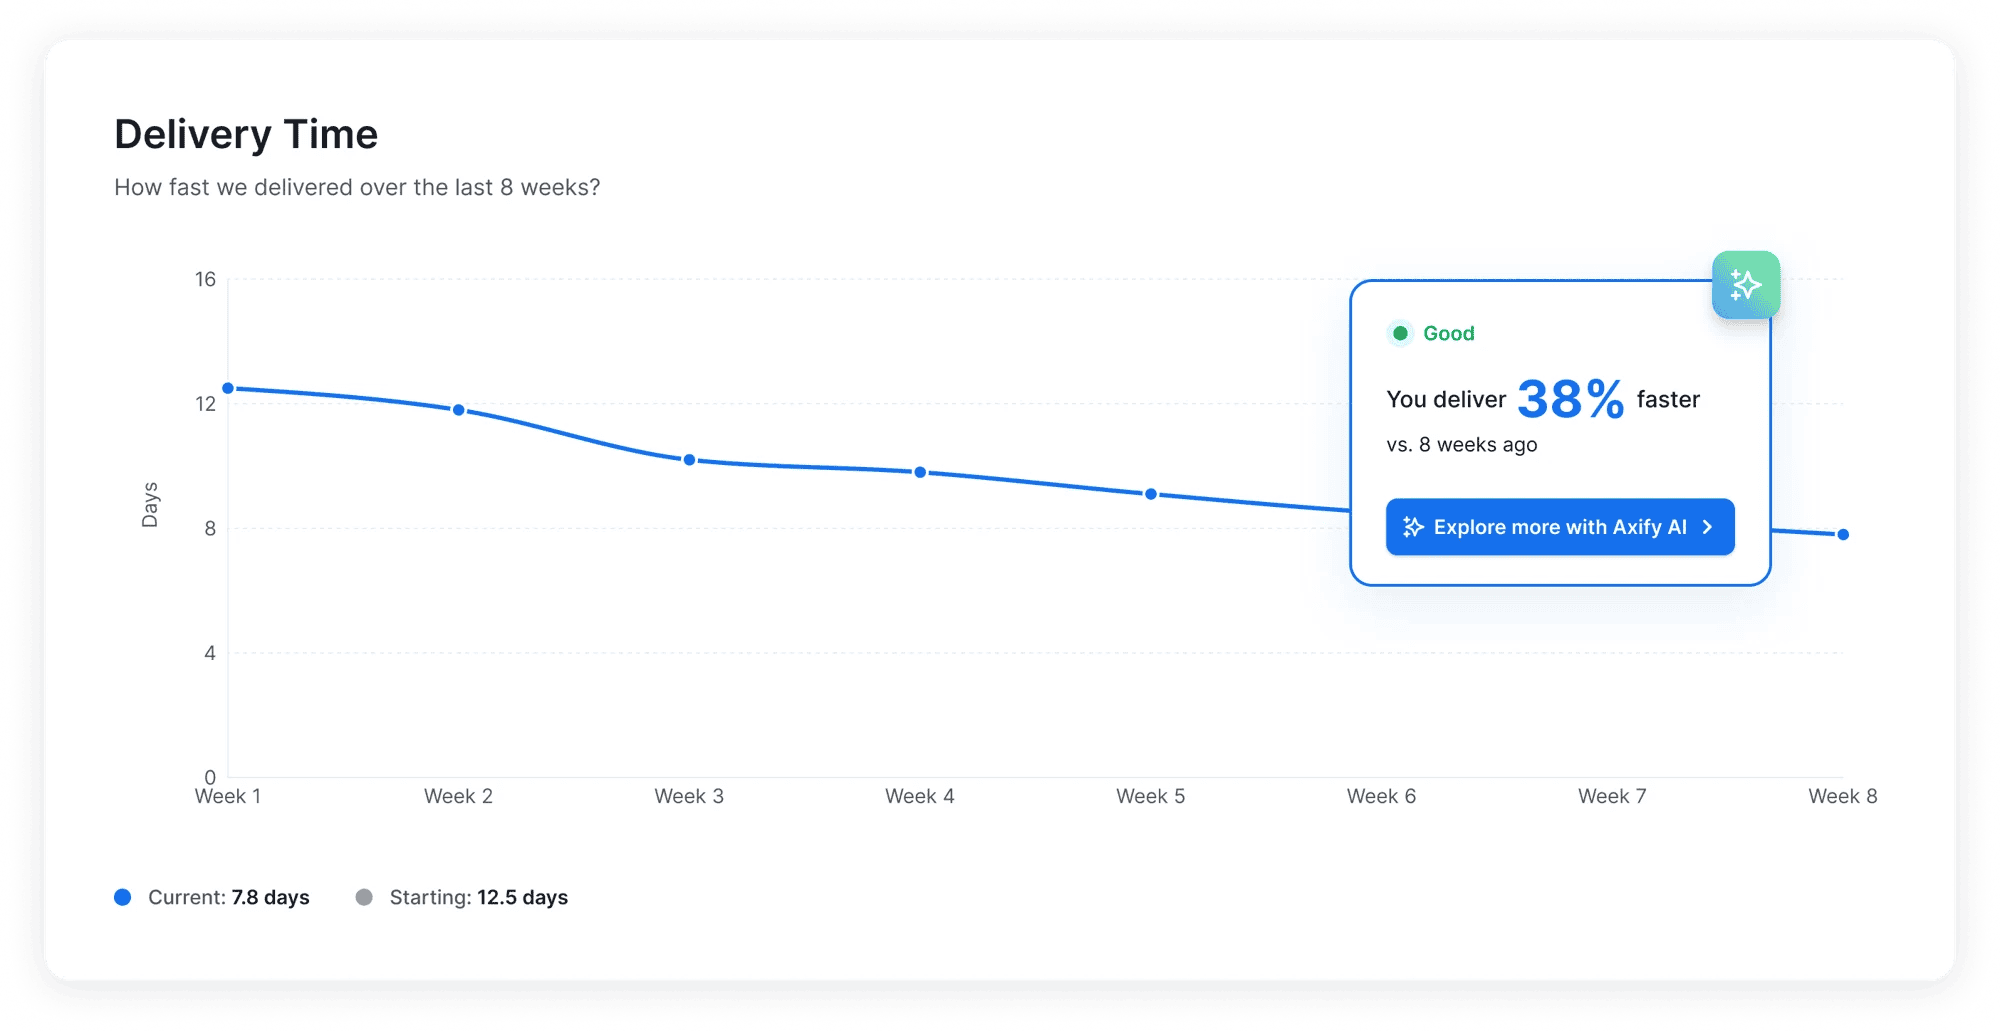Toggle the Good status indicator badge
2000x1031 pixels.
point(1430,333)
